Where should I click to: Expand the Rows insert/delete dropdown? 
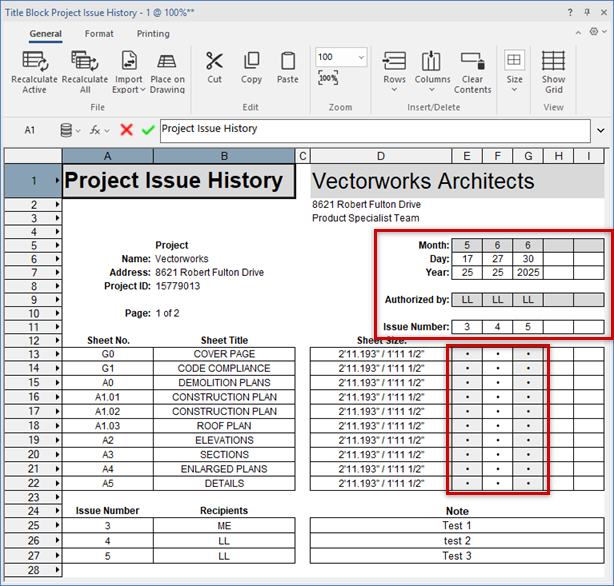[394, 72]
